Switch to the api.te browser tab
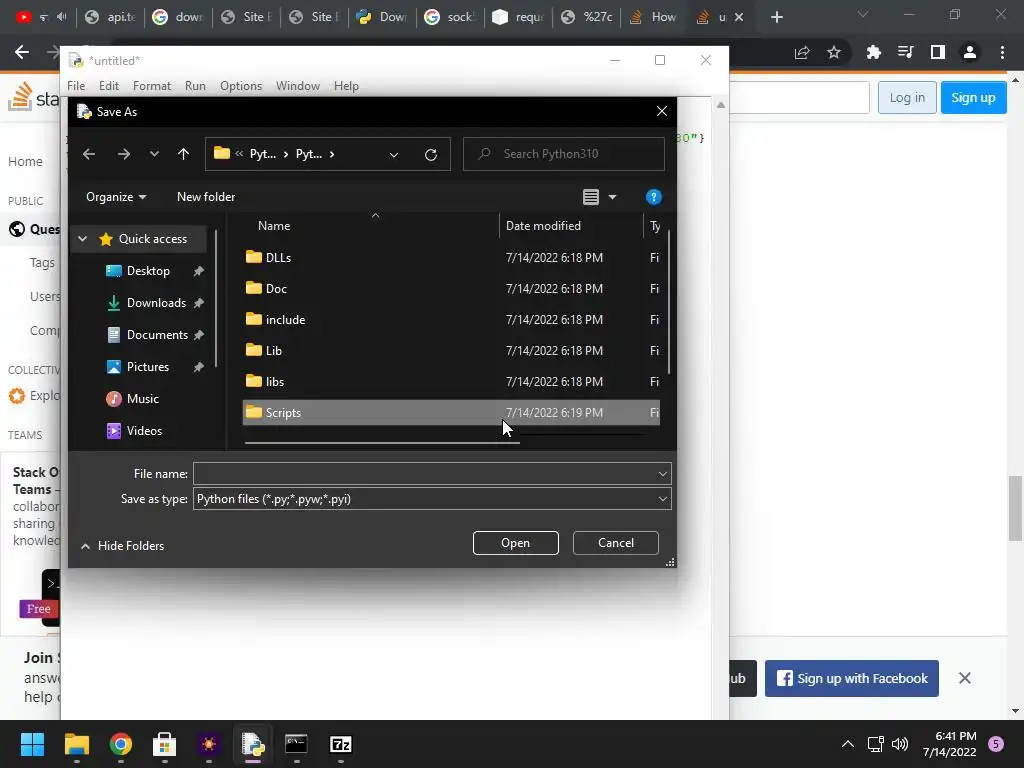The height and width of the screenshot is (768, 1024). click(x=110, y=17)
